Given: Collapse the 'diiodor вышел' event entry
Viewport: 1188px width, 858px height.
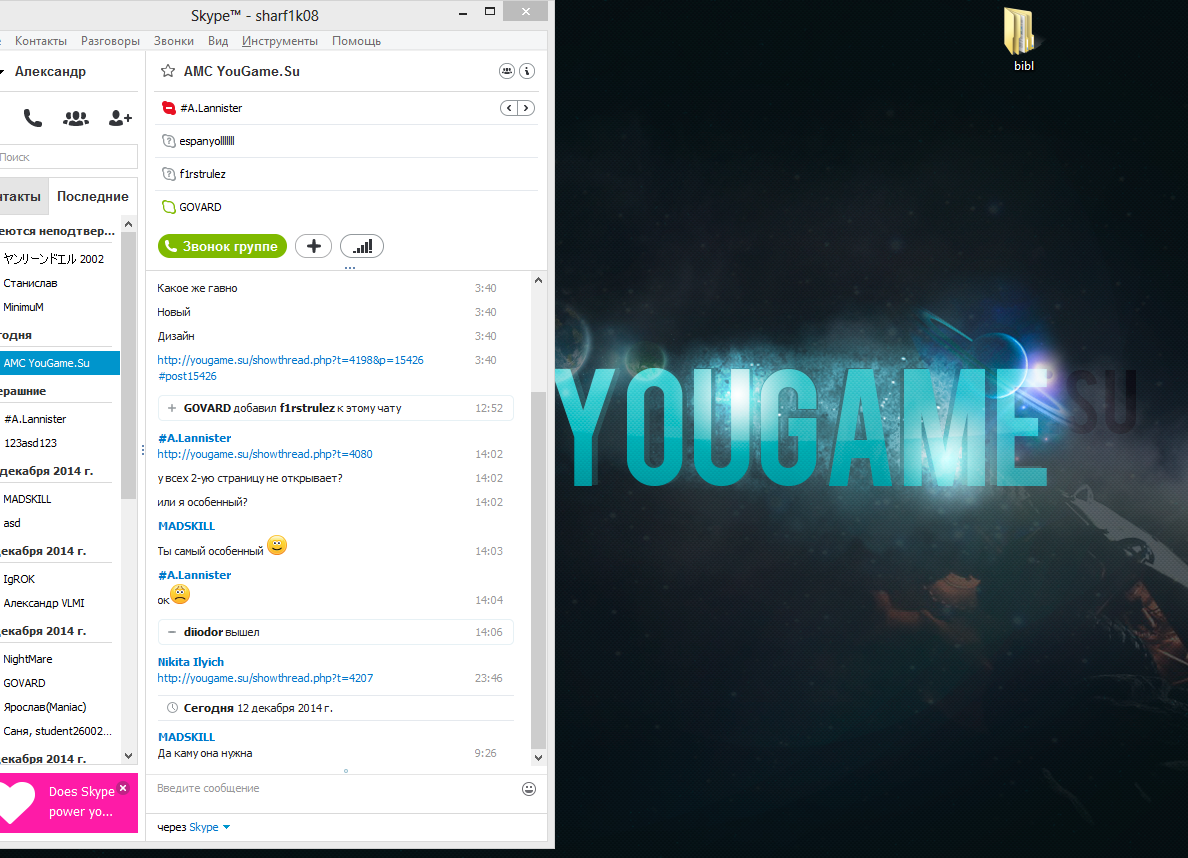Looking at the screenshot, I should coord(172,632).
